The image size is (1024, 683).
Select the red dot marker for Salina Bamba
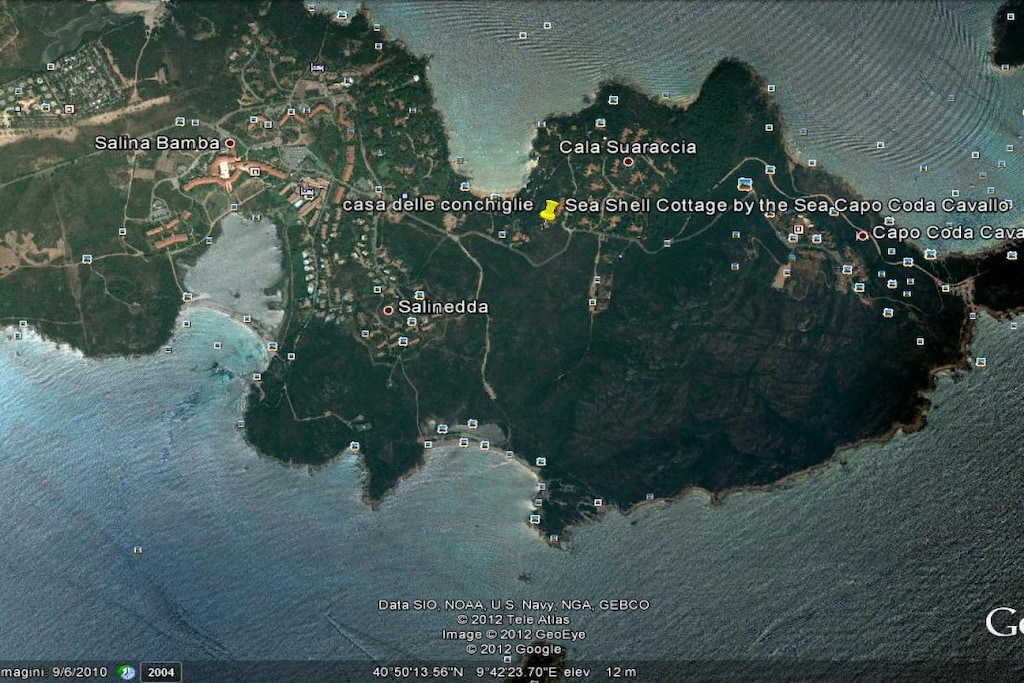point(230,143)
